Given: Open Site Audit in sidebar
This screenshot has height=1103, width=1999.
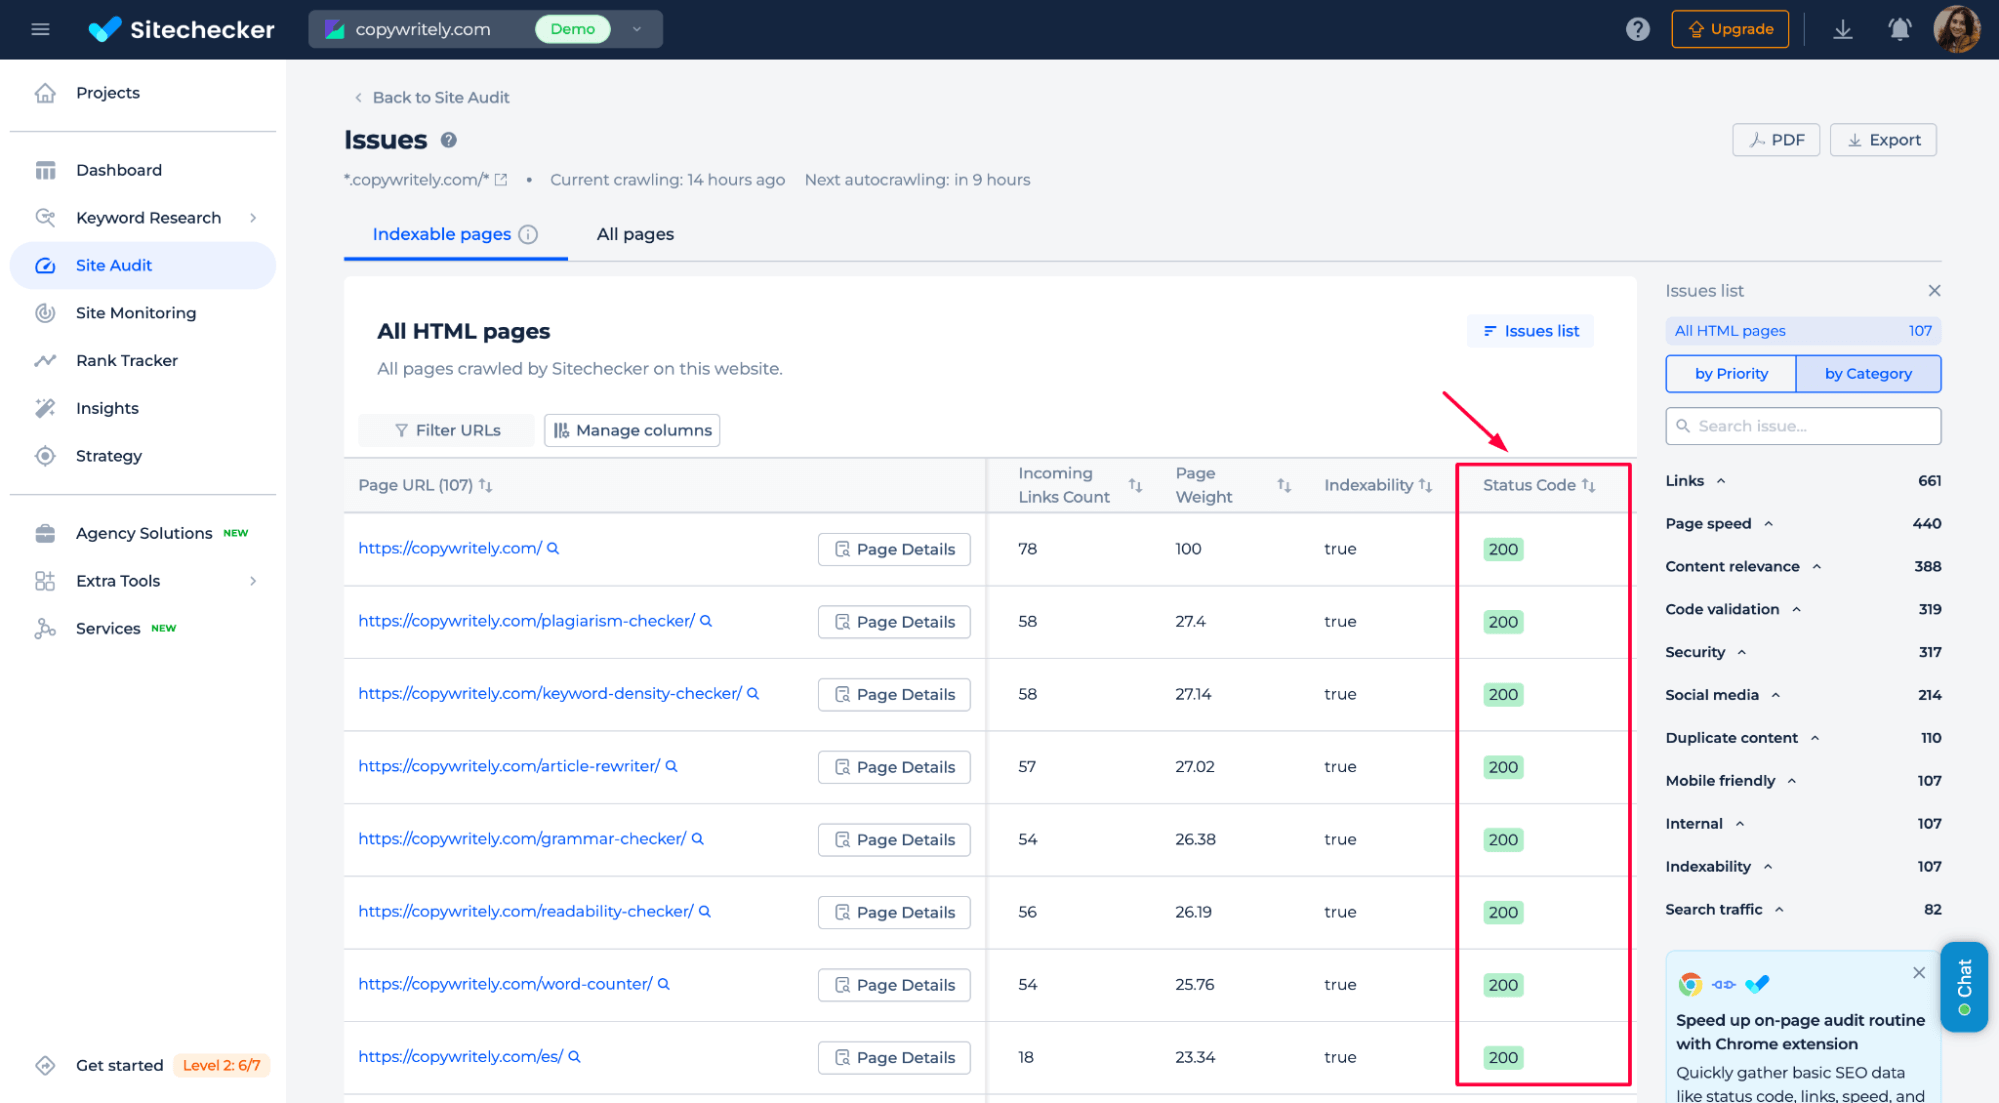Looking at the screenshot, I should point(143,265).
